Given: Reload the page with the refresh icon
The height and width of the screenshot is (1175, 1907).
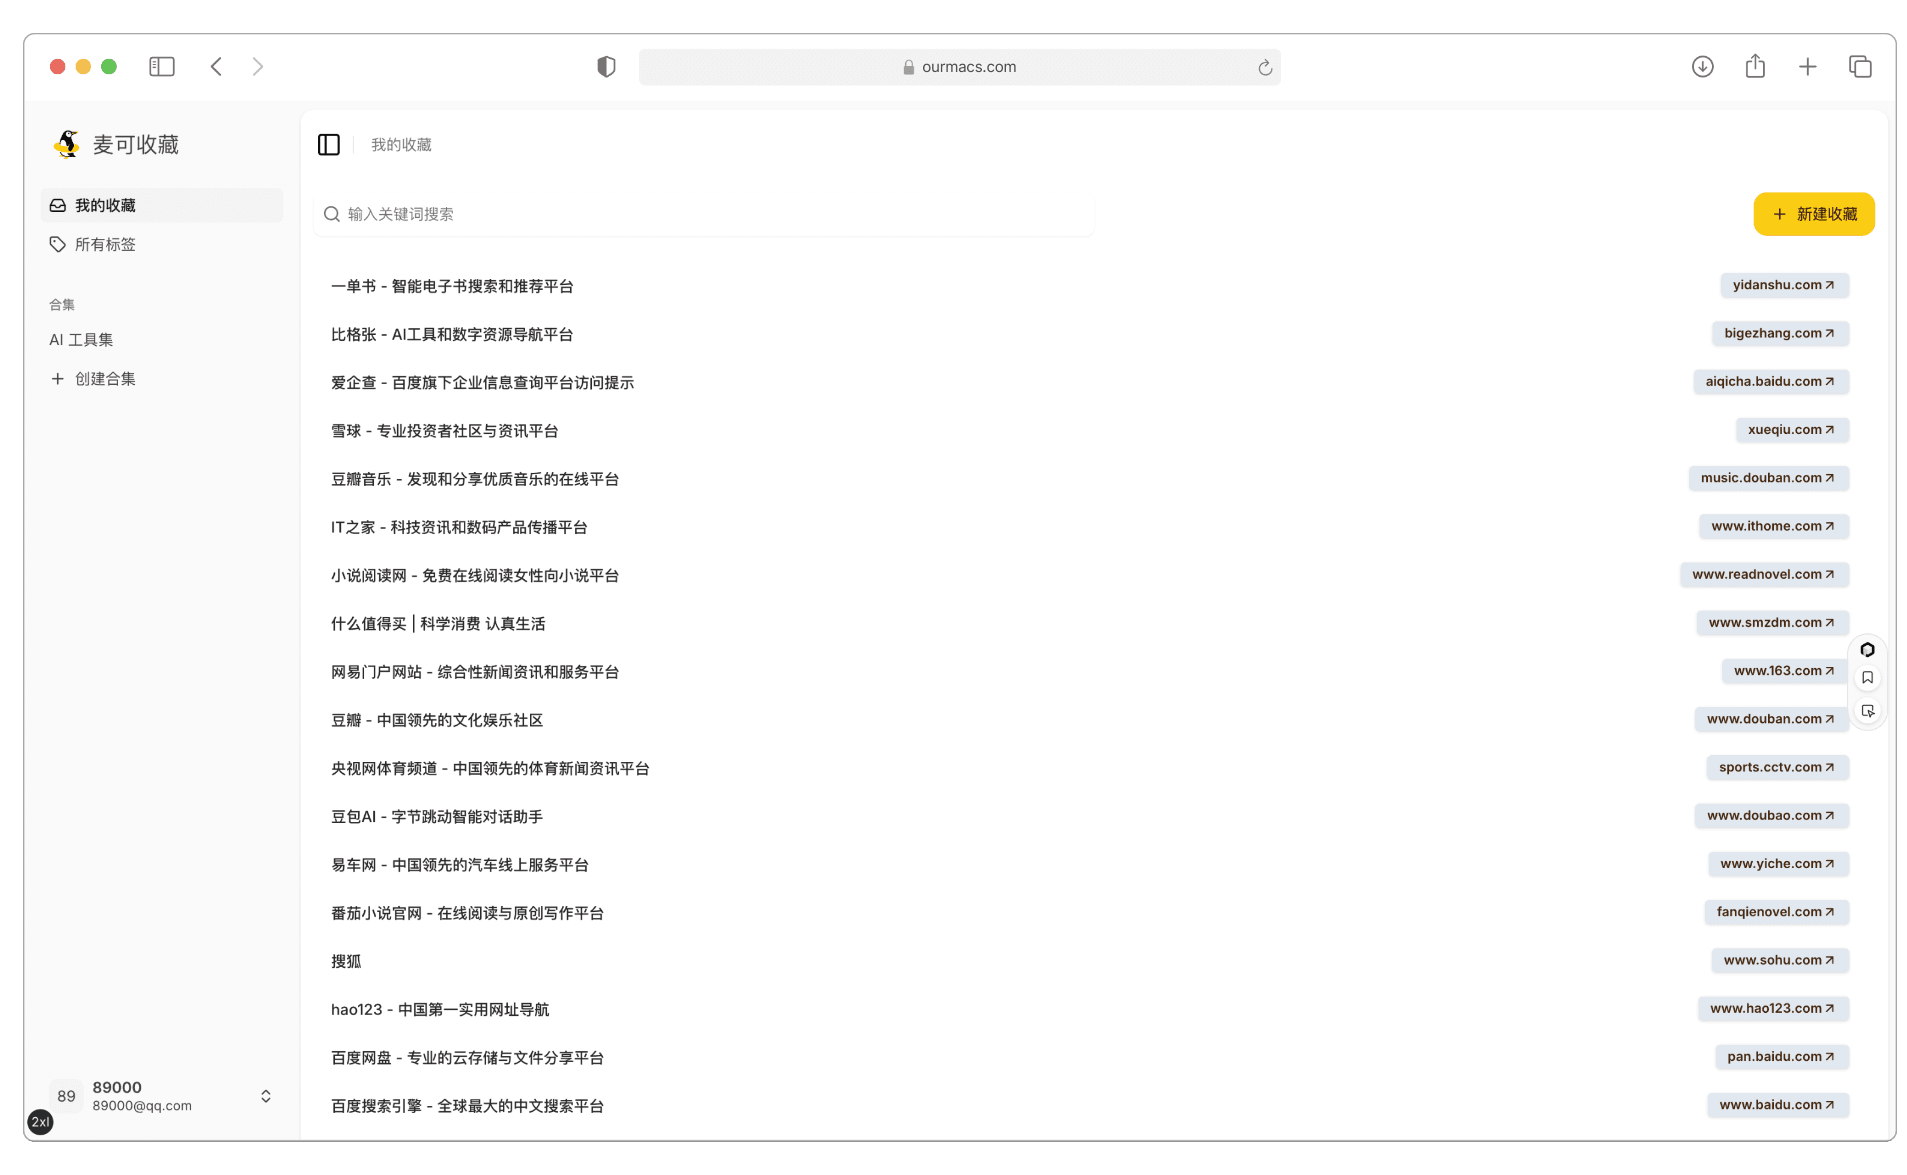Looking at the screenshot, I should [x=1264, y=67].
